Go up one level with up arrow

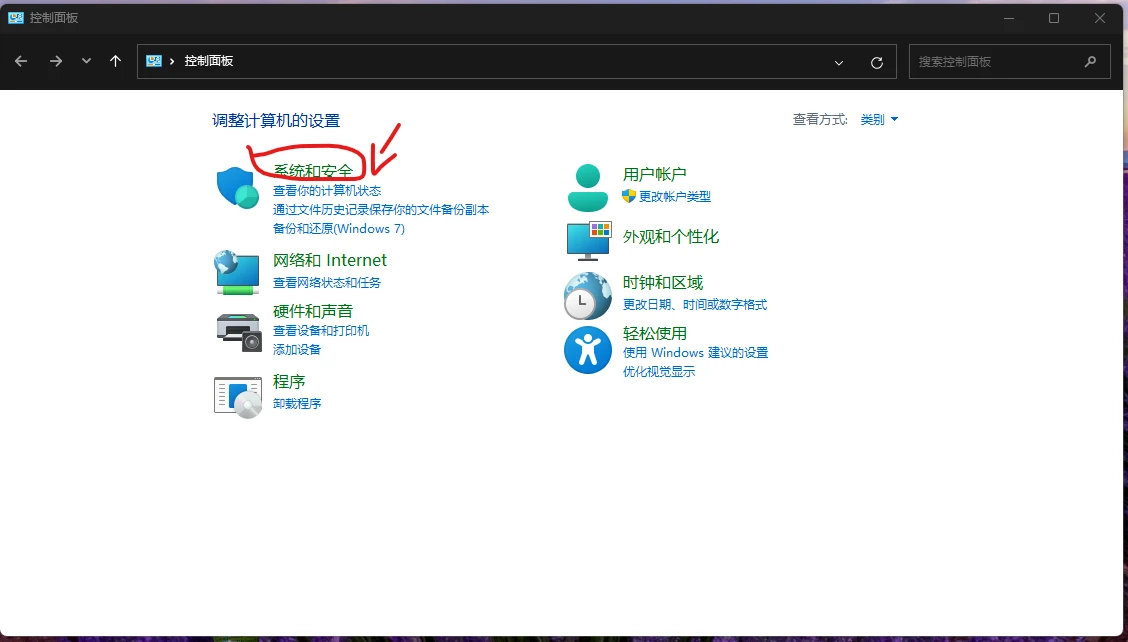115,61
